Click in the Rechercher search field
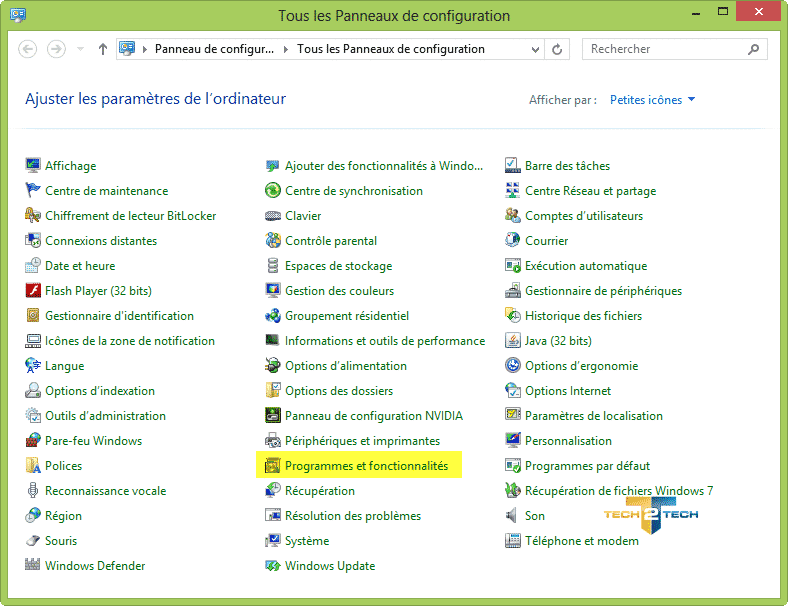 [674, 49]
